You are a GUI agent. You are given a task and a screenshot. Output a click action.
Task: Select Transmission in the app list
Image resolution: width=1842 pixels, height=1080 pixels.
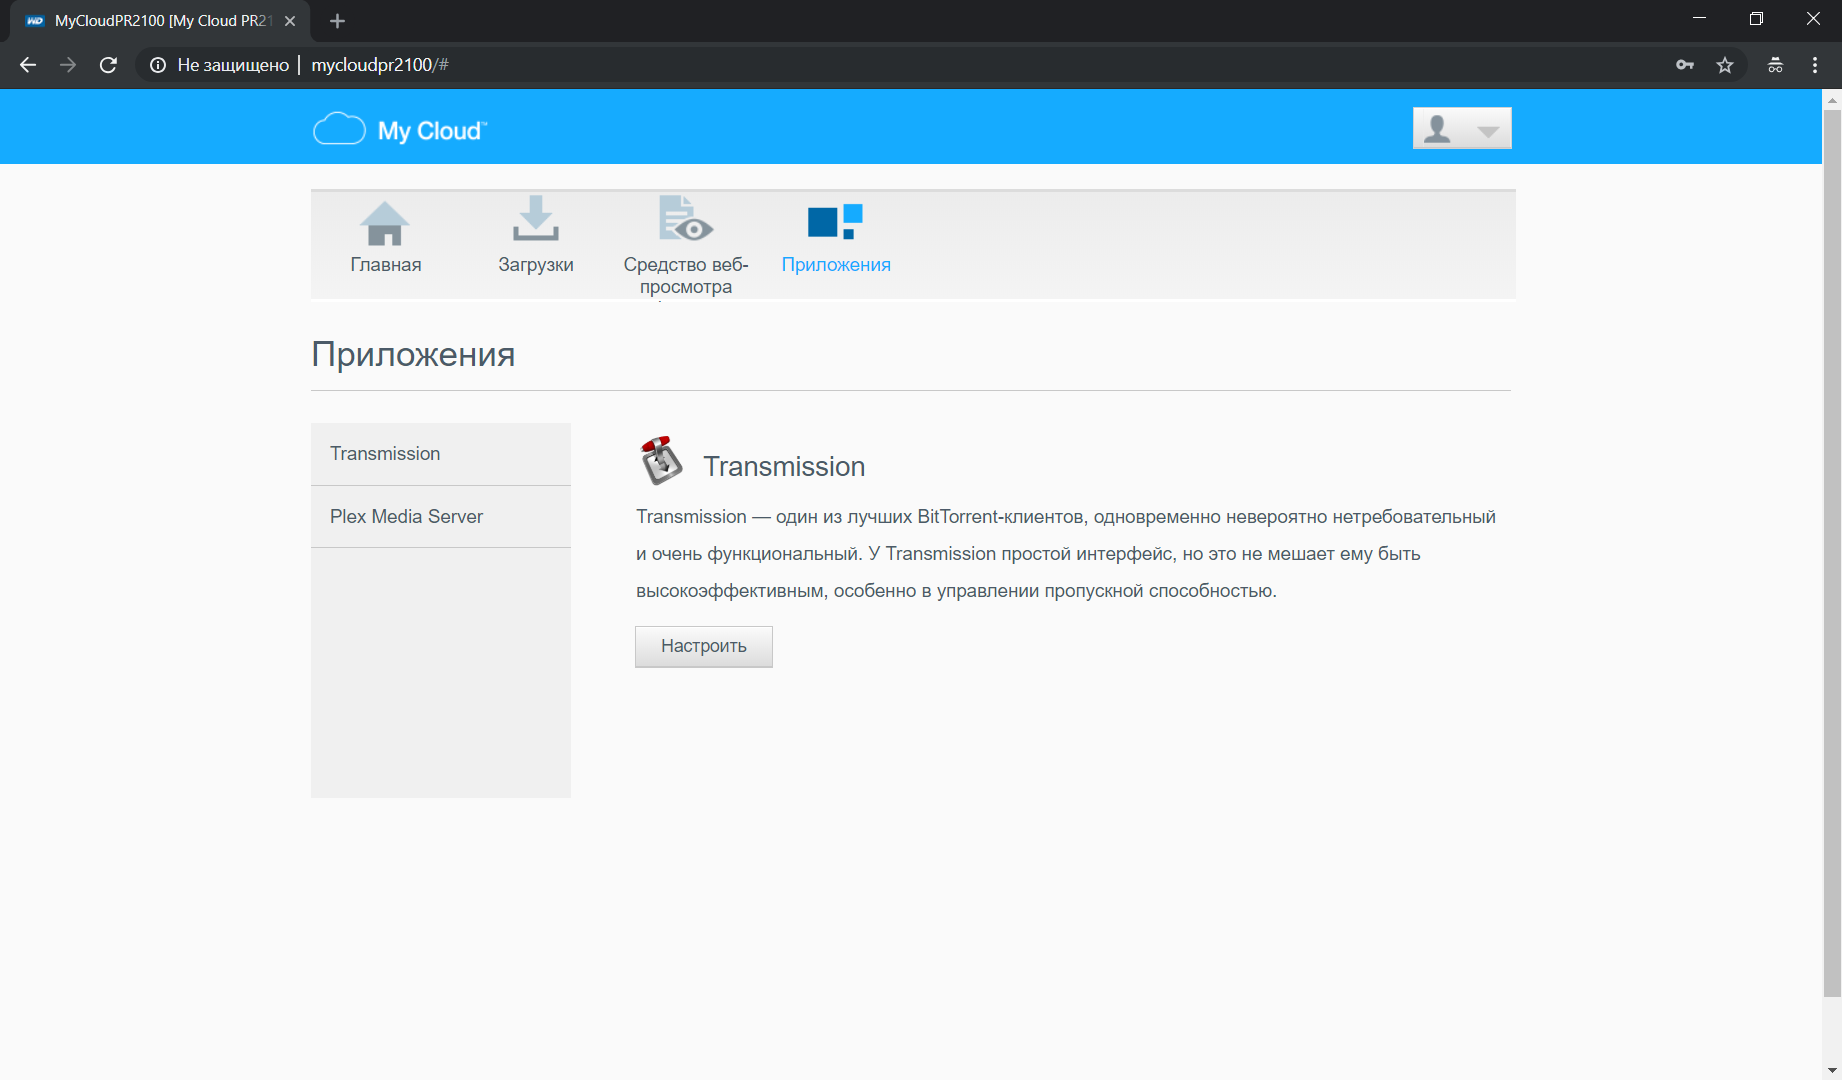(441, 454)
